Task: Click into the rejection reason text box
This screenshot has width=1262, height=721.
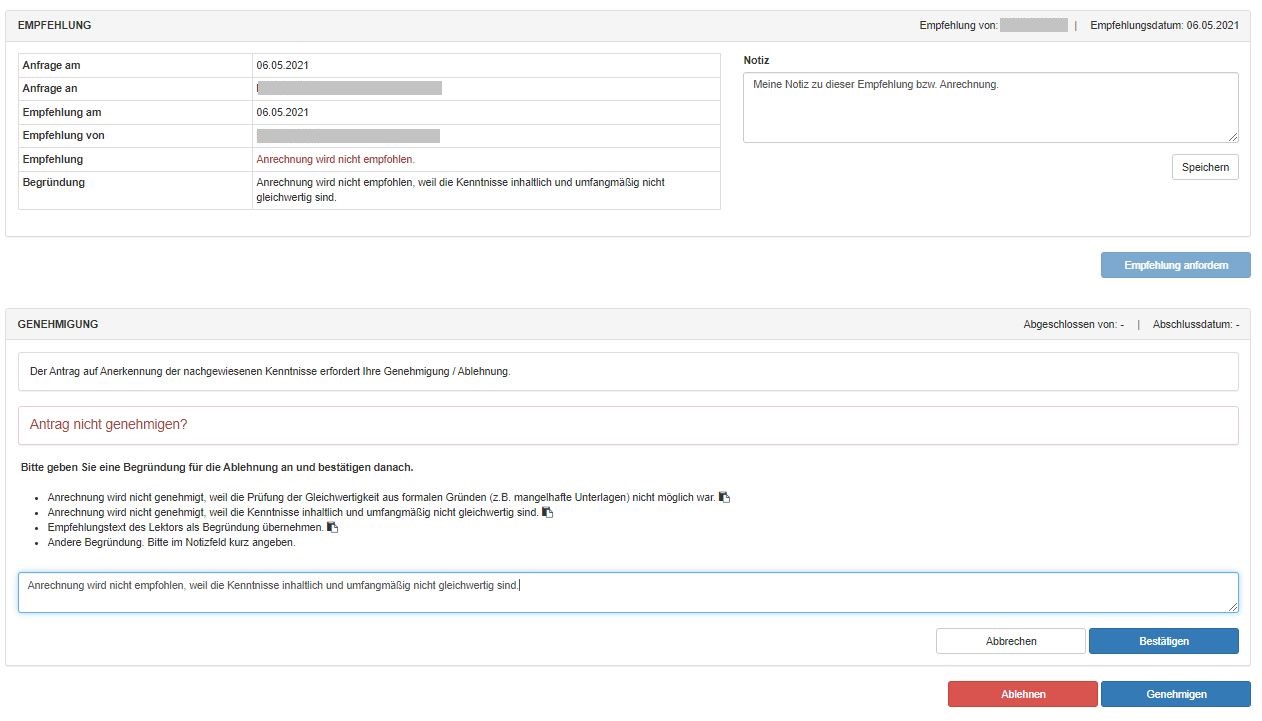Action: tap(627, 592)
